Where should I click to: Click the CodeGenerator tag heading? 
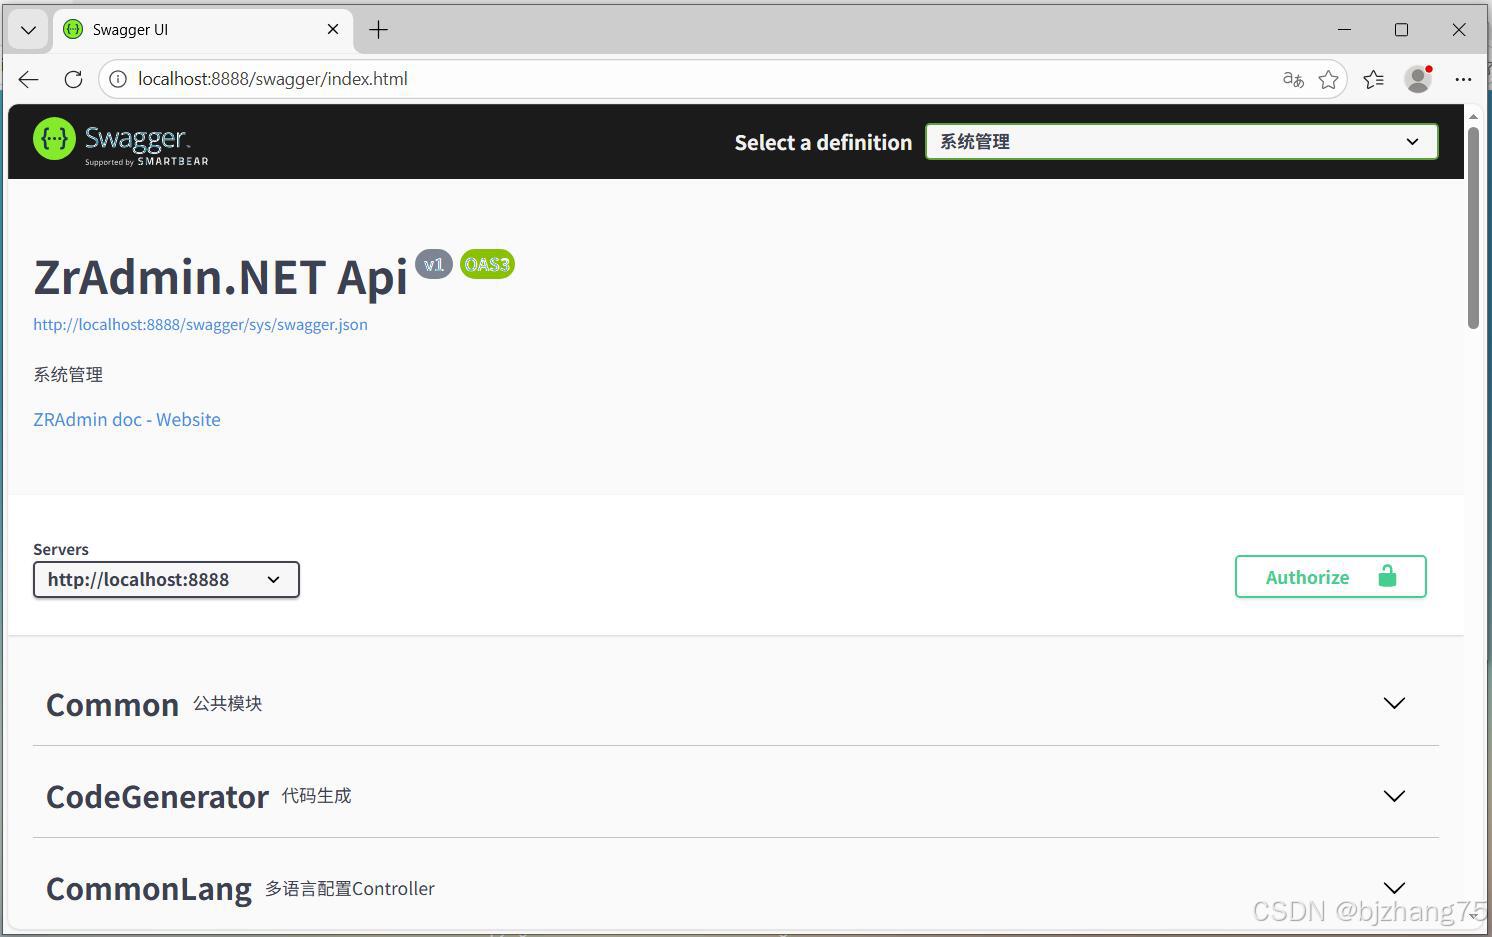pyautogui.click(x=158, y=797)
